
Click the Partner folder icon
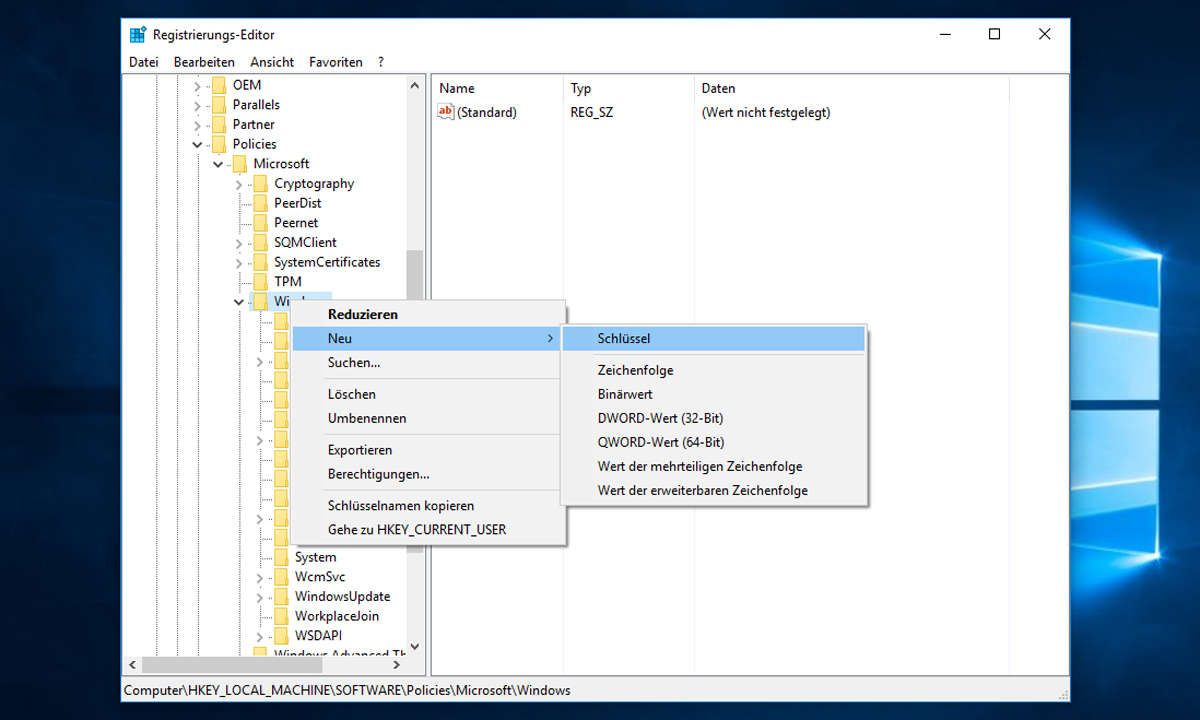[219, 124]
